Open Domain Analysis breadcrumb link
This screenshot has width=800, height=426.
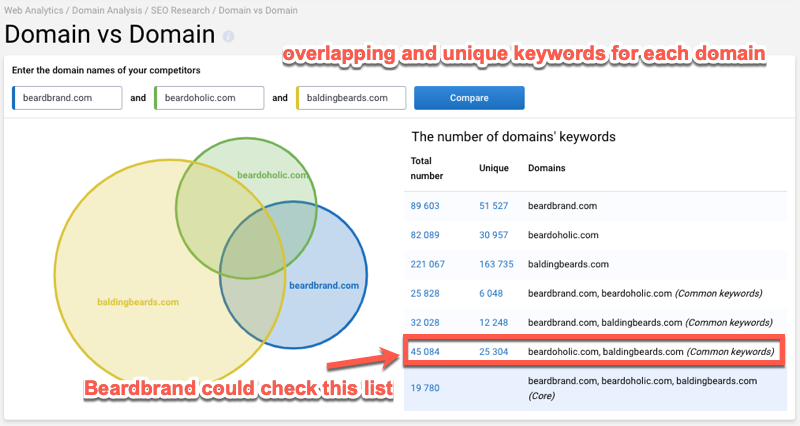107,10
